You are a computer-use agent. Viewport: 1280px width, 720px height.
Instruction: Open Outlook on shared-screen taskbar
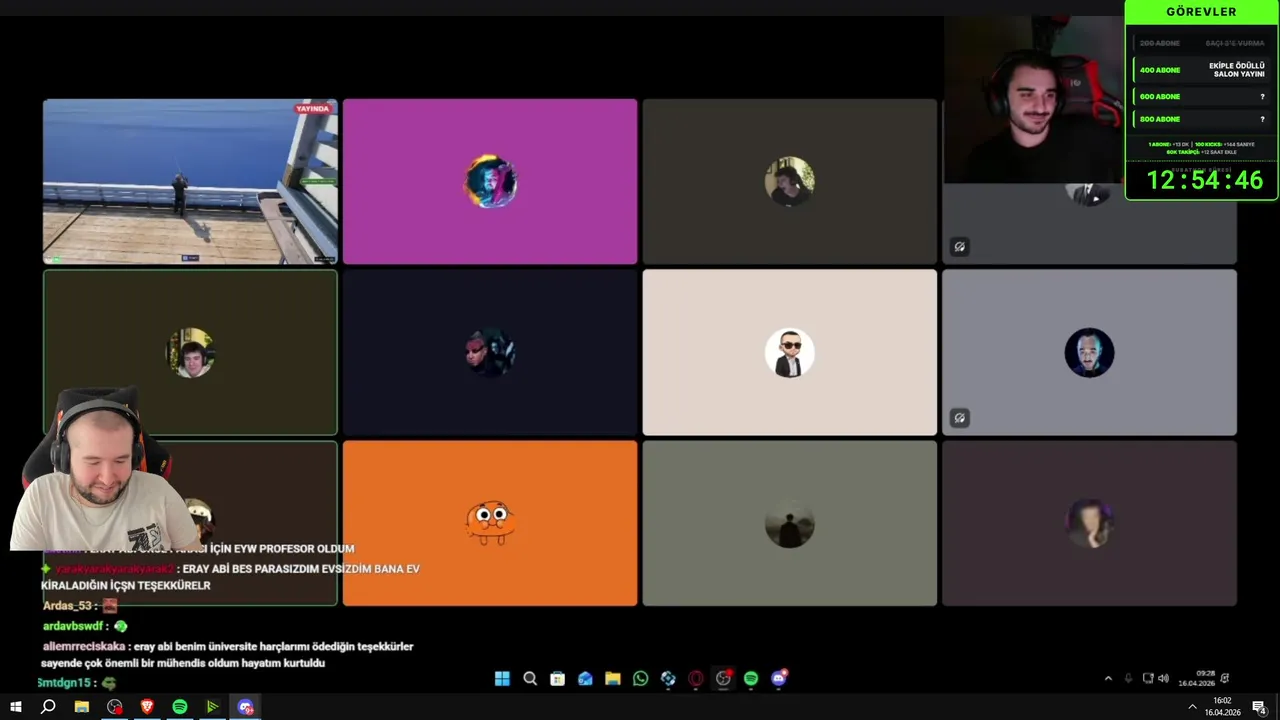[585, 678]
